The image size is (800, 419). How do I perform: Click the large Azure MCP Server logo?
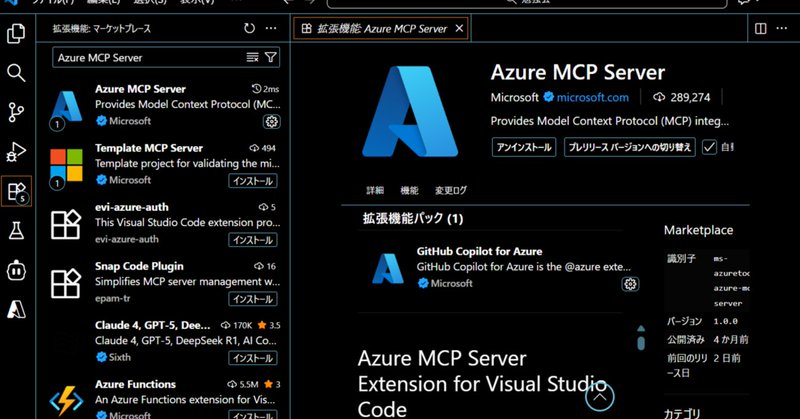[410, 111]
